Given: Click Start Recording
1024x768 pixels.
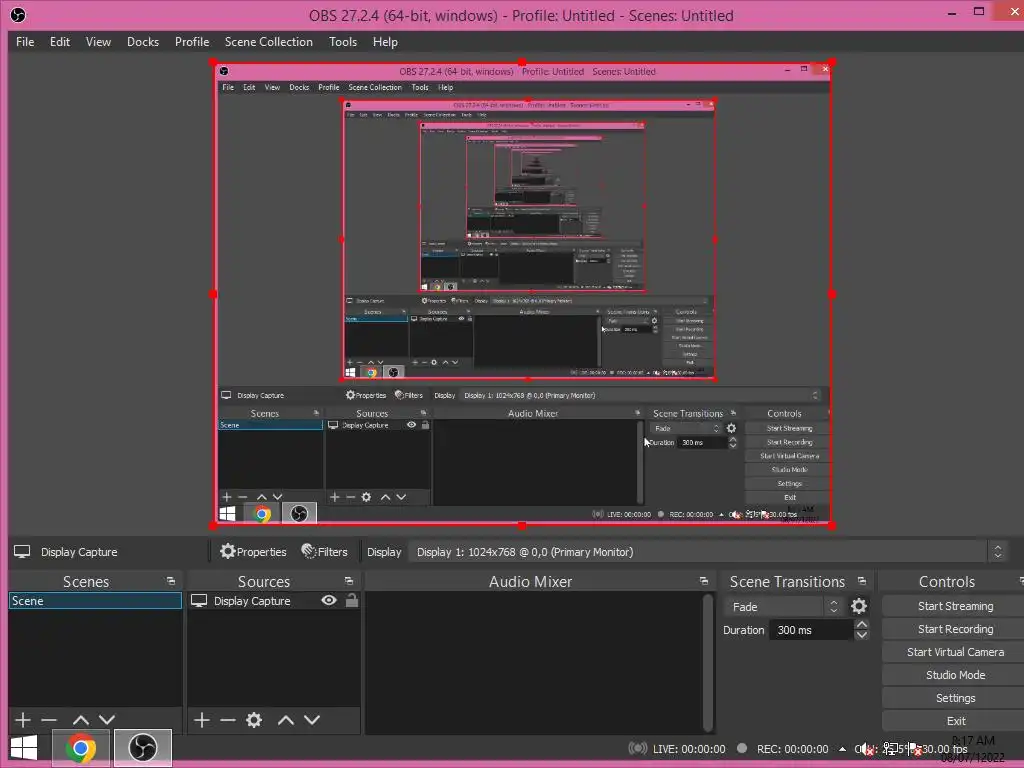Looking at the screenshot, I should pyautogui.click(x=955, y=629).
